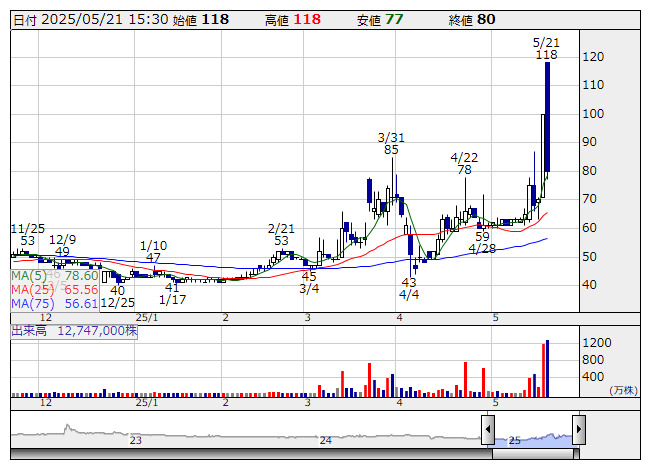Click the 4/4 43 low label
This screenshot has height=470, width=653.
pos(409,288)
